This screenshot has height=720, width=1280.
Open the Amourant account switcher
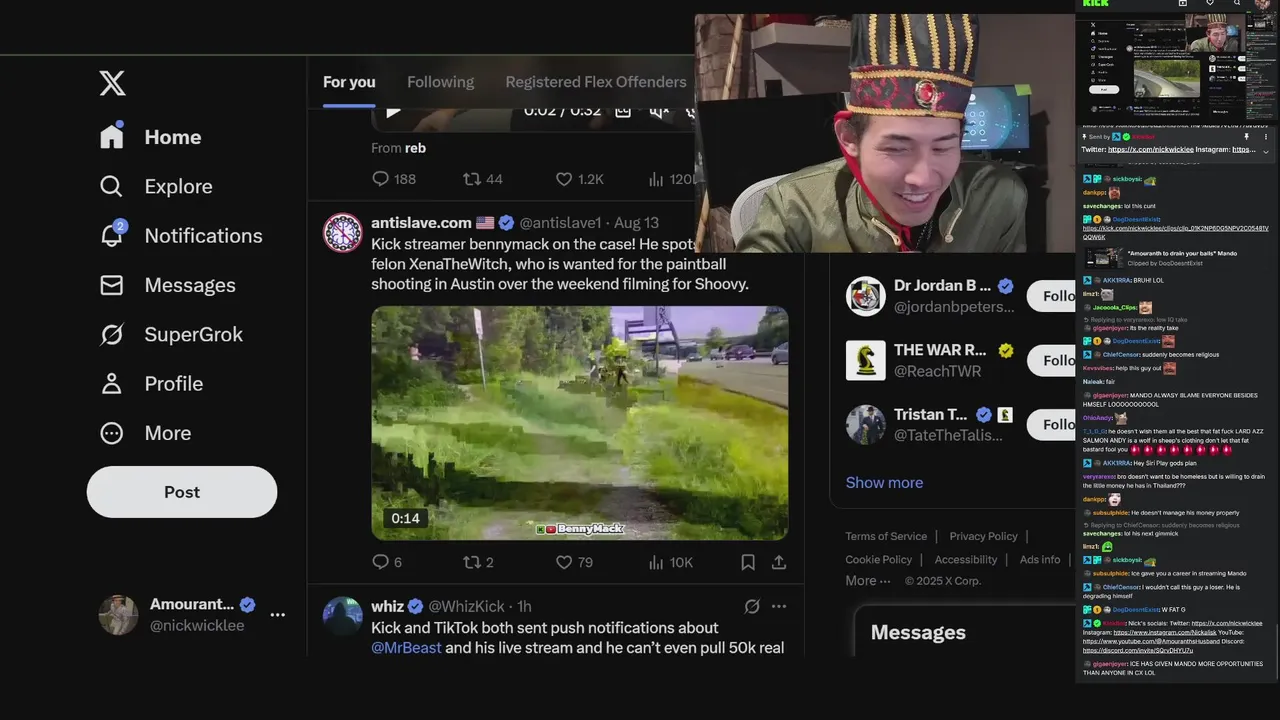coord(190,615)
